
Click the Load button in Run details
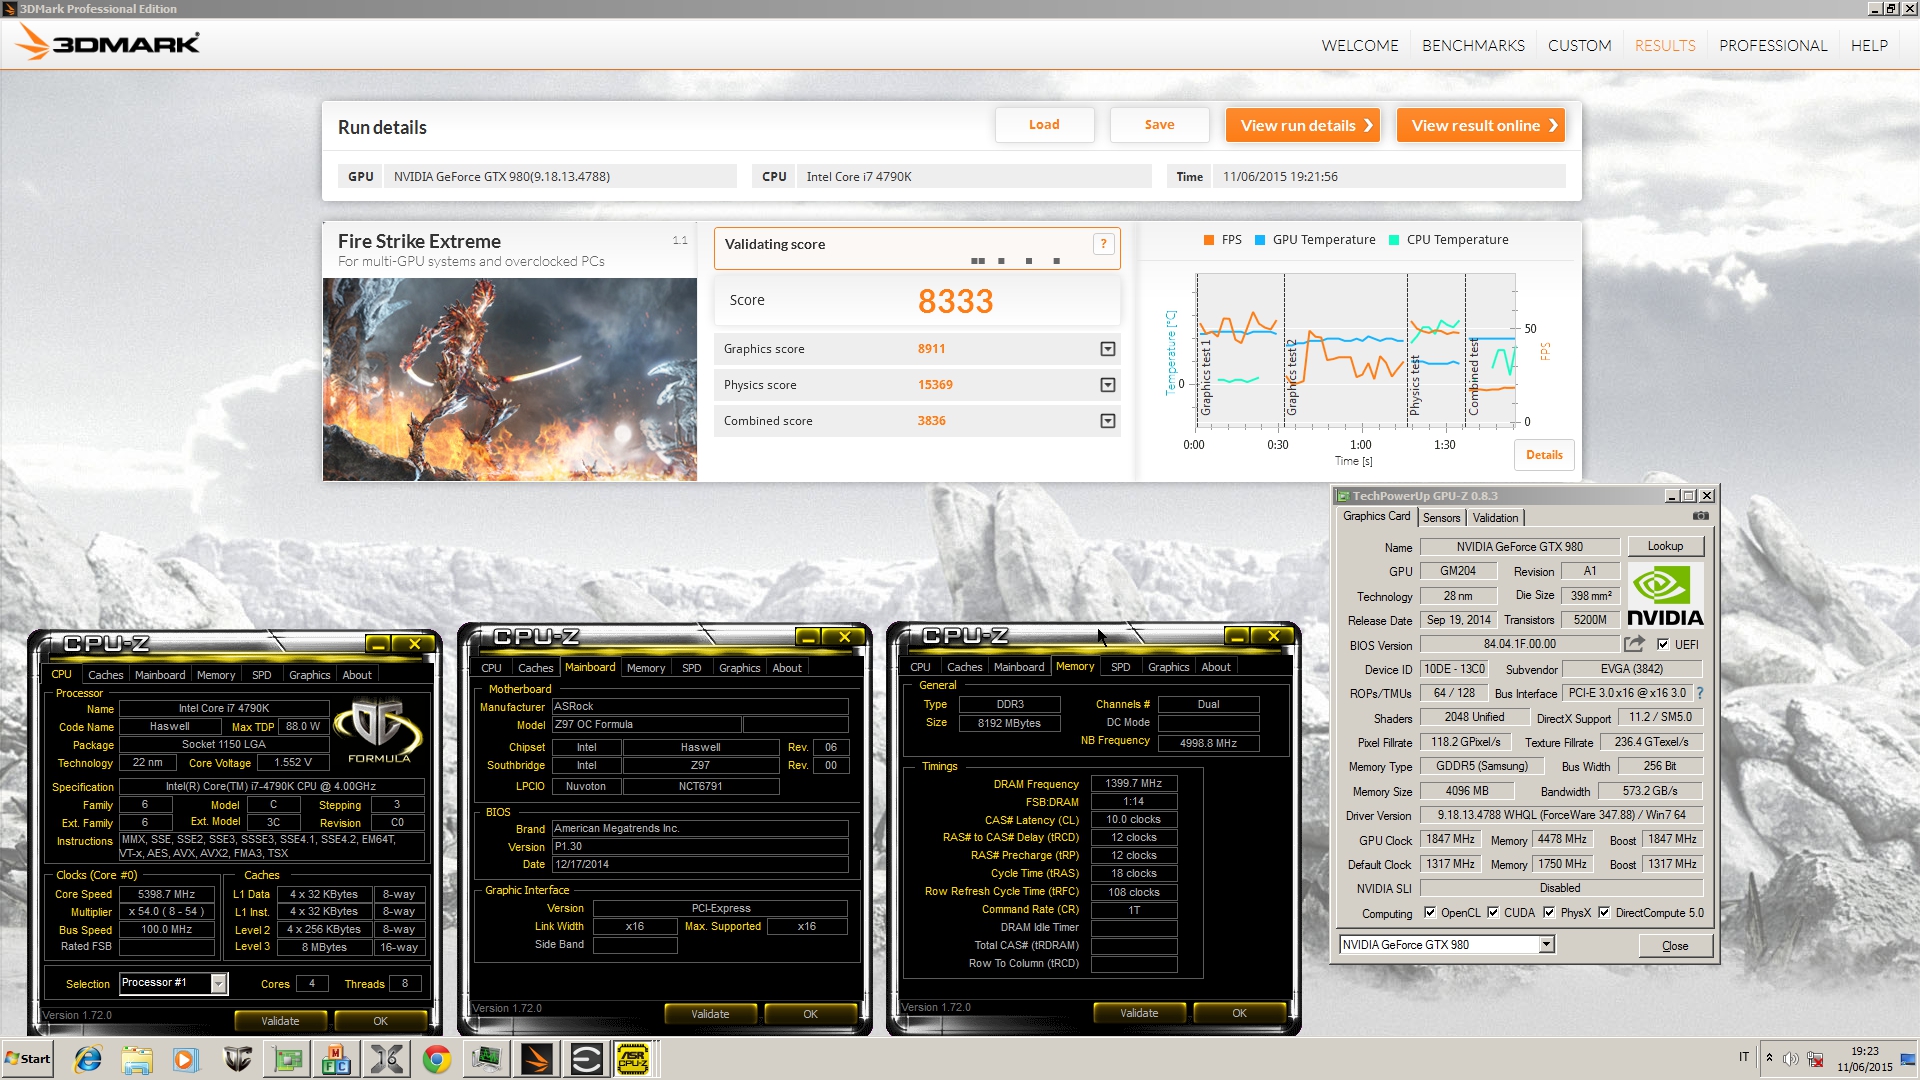click(1044, 125)
